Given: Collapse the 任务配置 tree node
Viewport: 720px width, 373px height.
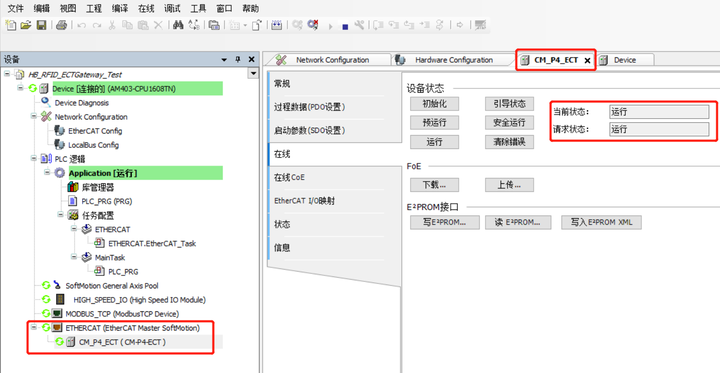Looking at the screenshot, I should point(60,215).
